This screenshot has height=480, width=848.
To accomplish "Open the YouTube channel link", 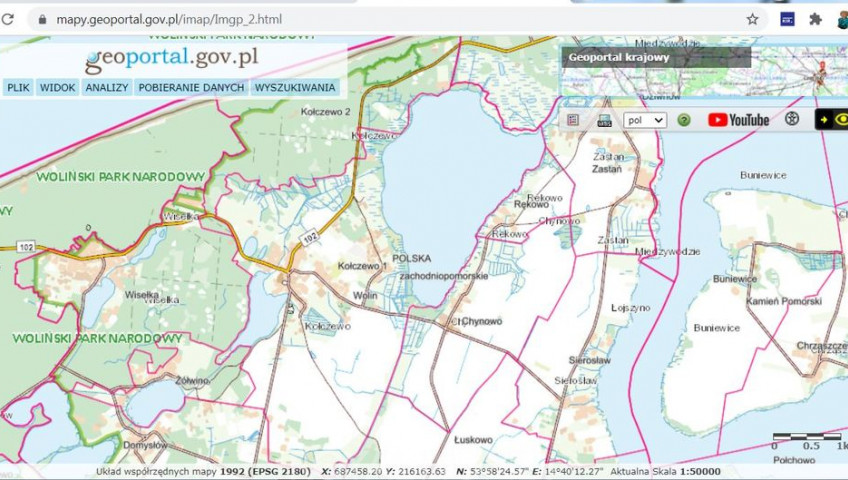I will [x=738, y=120].
